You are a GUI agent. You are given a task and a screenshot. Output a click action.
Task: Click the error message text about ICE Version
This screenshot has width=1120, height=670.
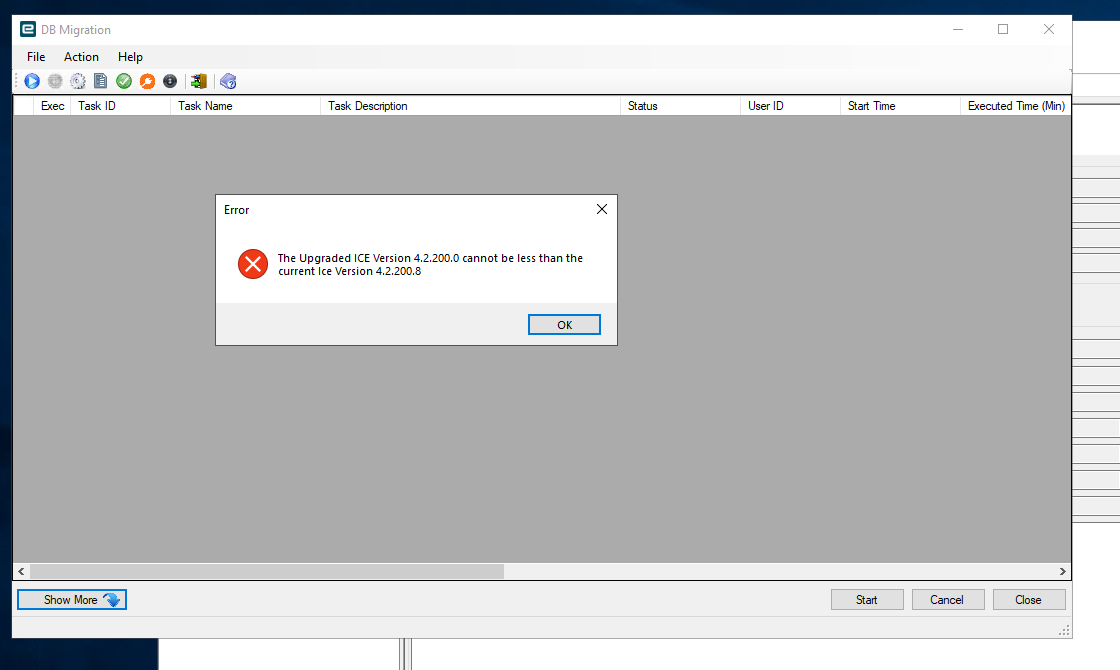tap(430, 264)
